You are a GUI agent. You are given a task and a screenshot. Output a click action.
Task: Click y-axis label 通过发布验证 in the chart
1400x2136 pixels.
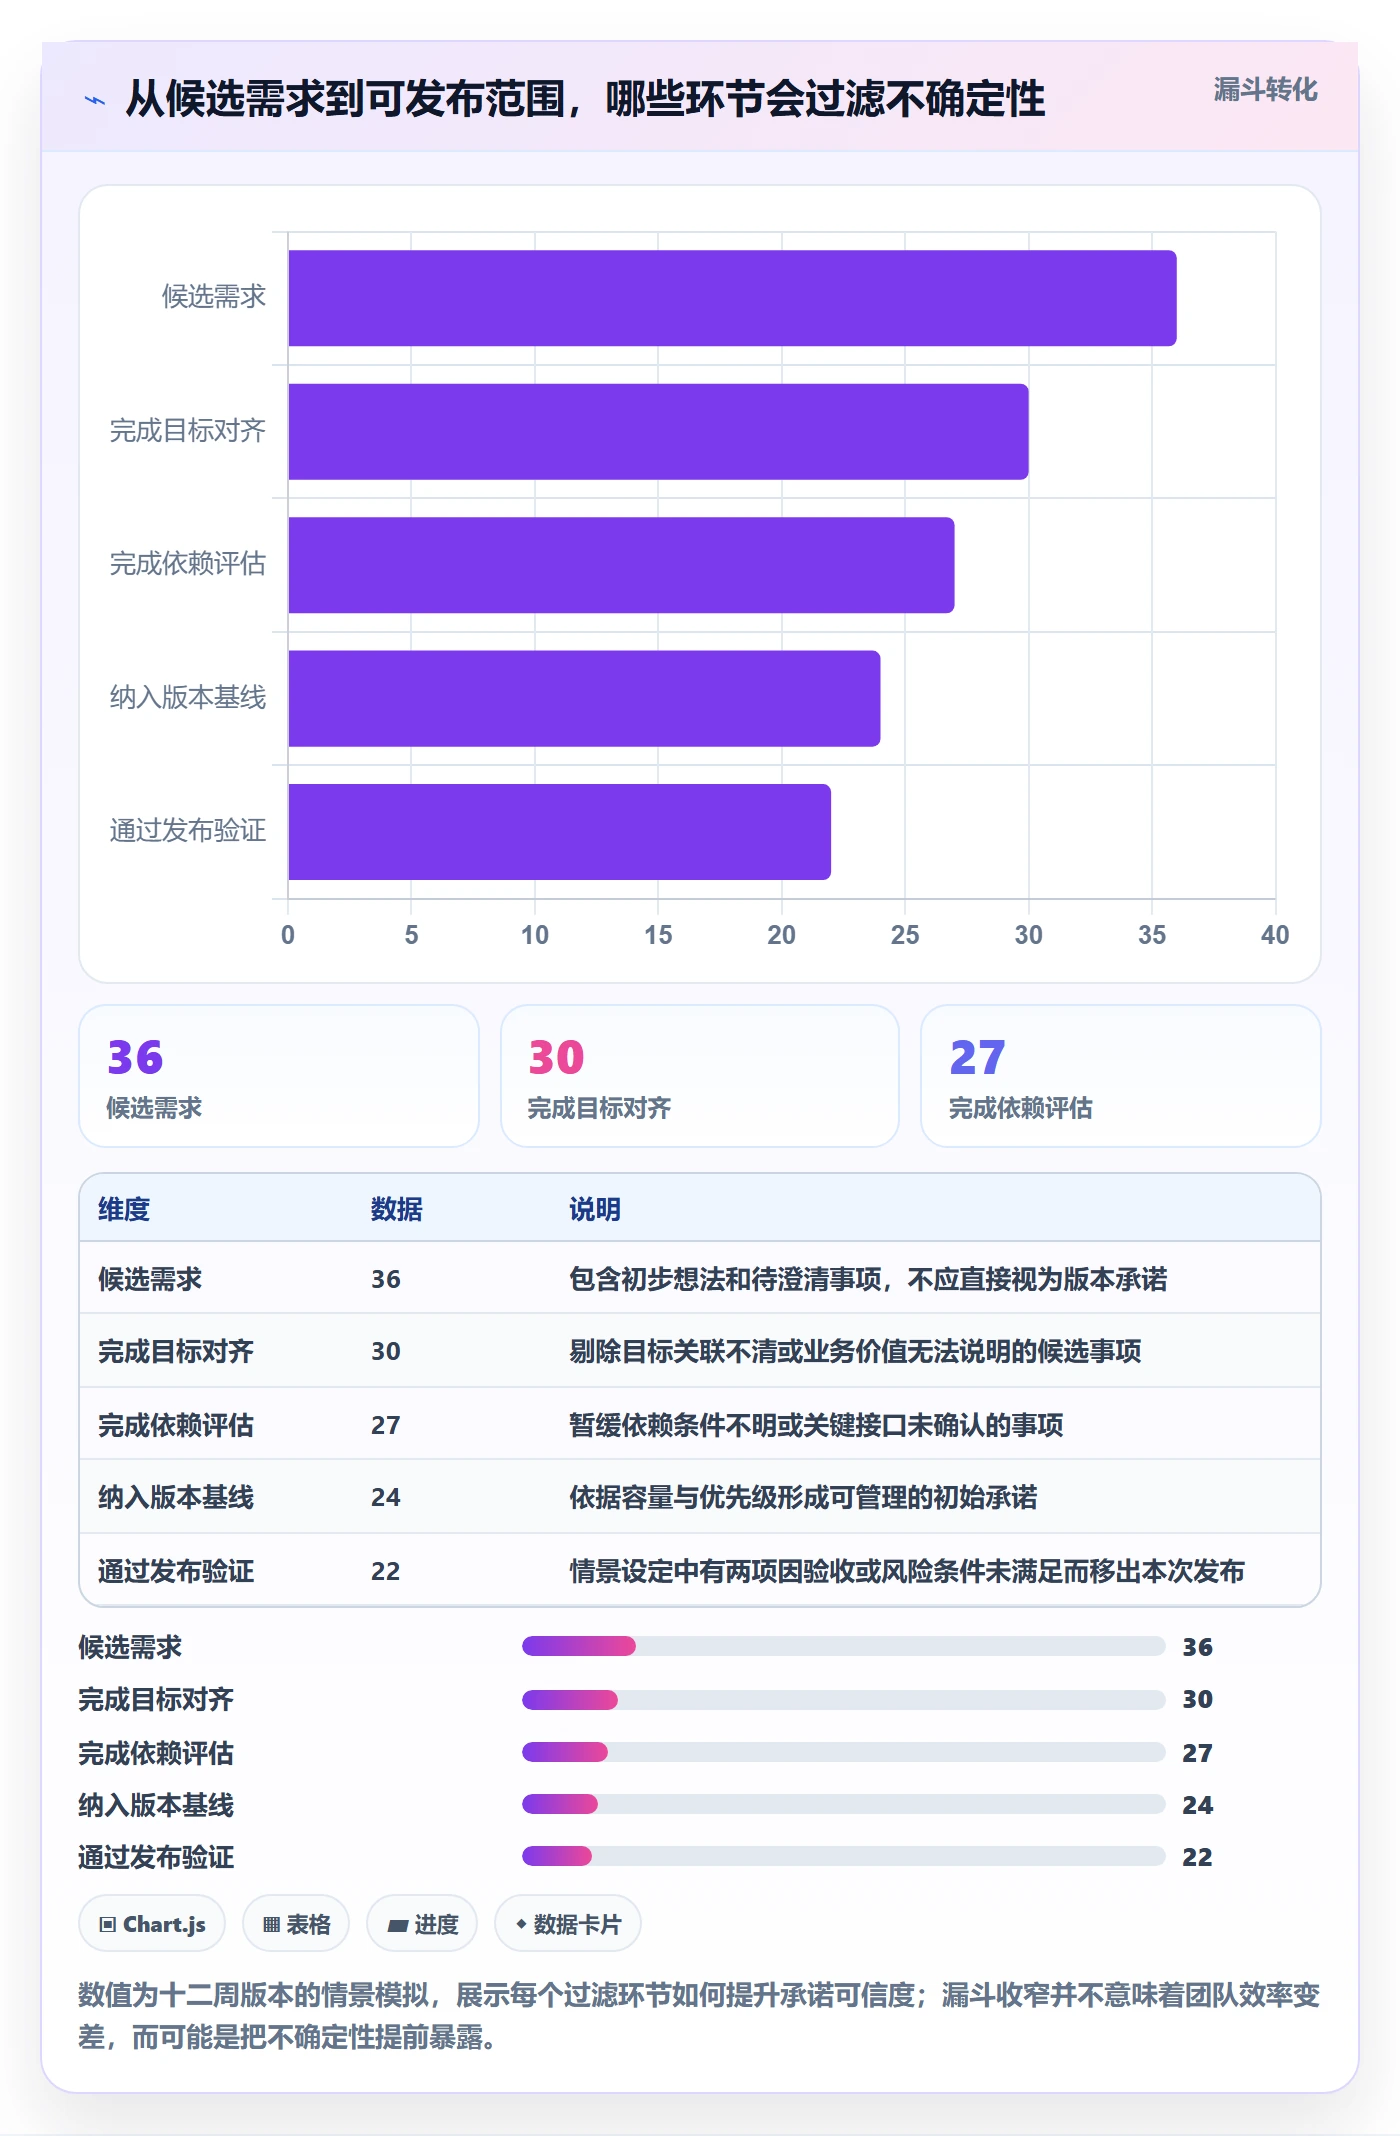pos(188,830)
